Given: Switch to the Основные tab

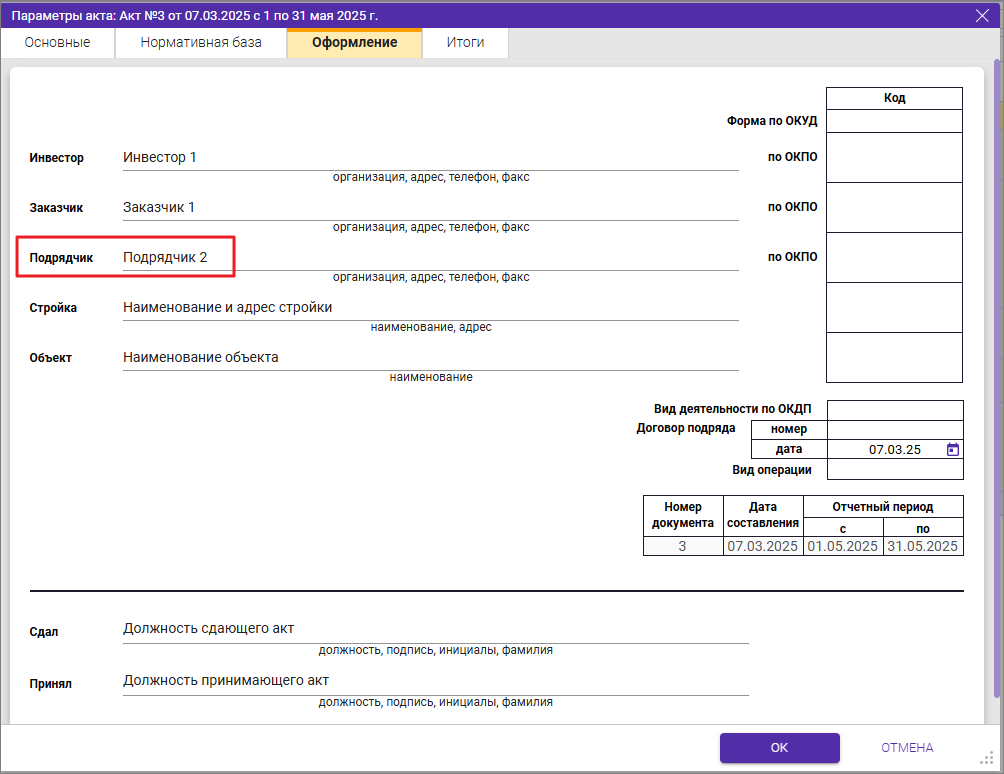Looking at the screenshot, I should [x=57, y=43].
